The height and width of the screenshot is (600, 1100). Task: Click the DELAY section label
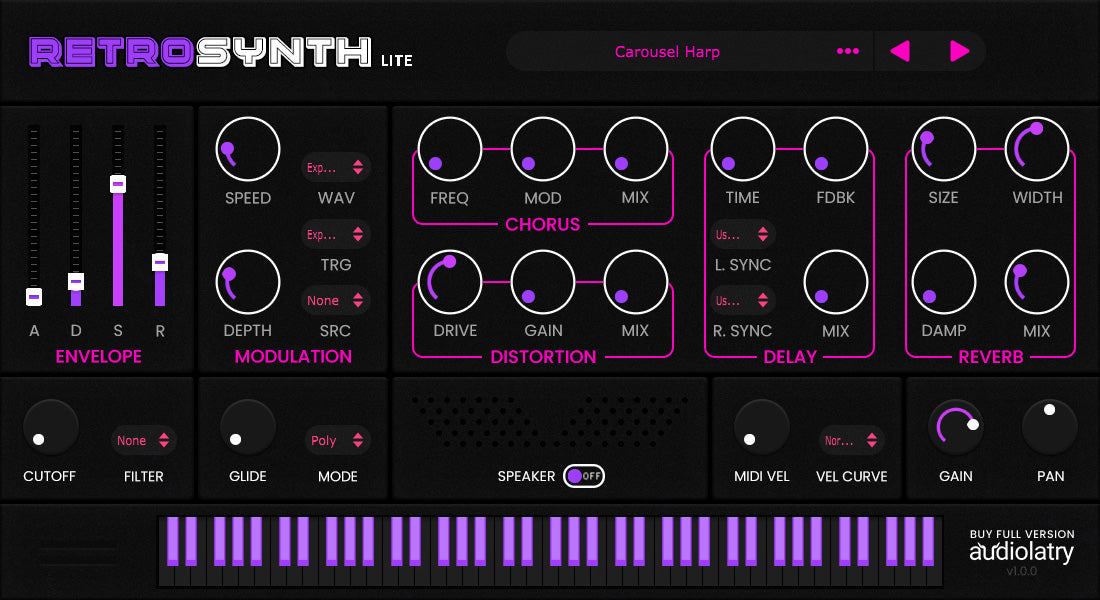pos(790,357)
